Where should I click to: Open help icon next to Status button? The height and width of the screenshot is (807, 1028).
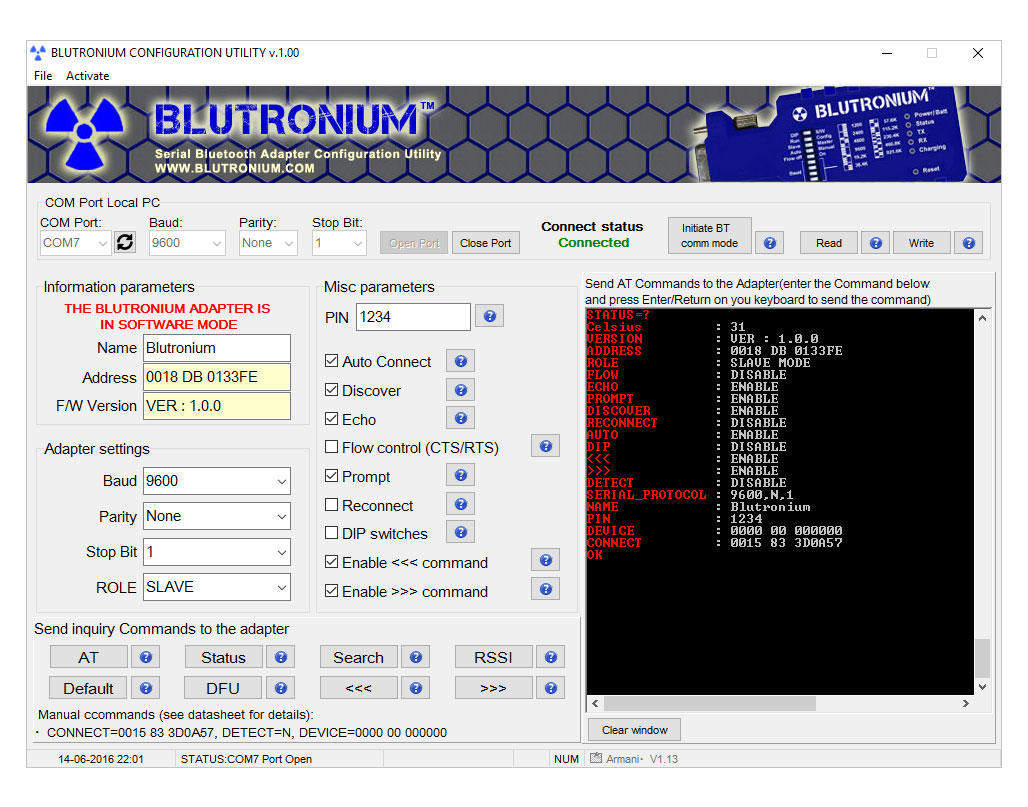[x=281, y=657]
